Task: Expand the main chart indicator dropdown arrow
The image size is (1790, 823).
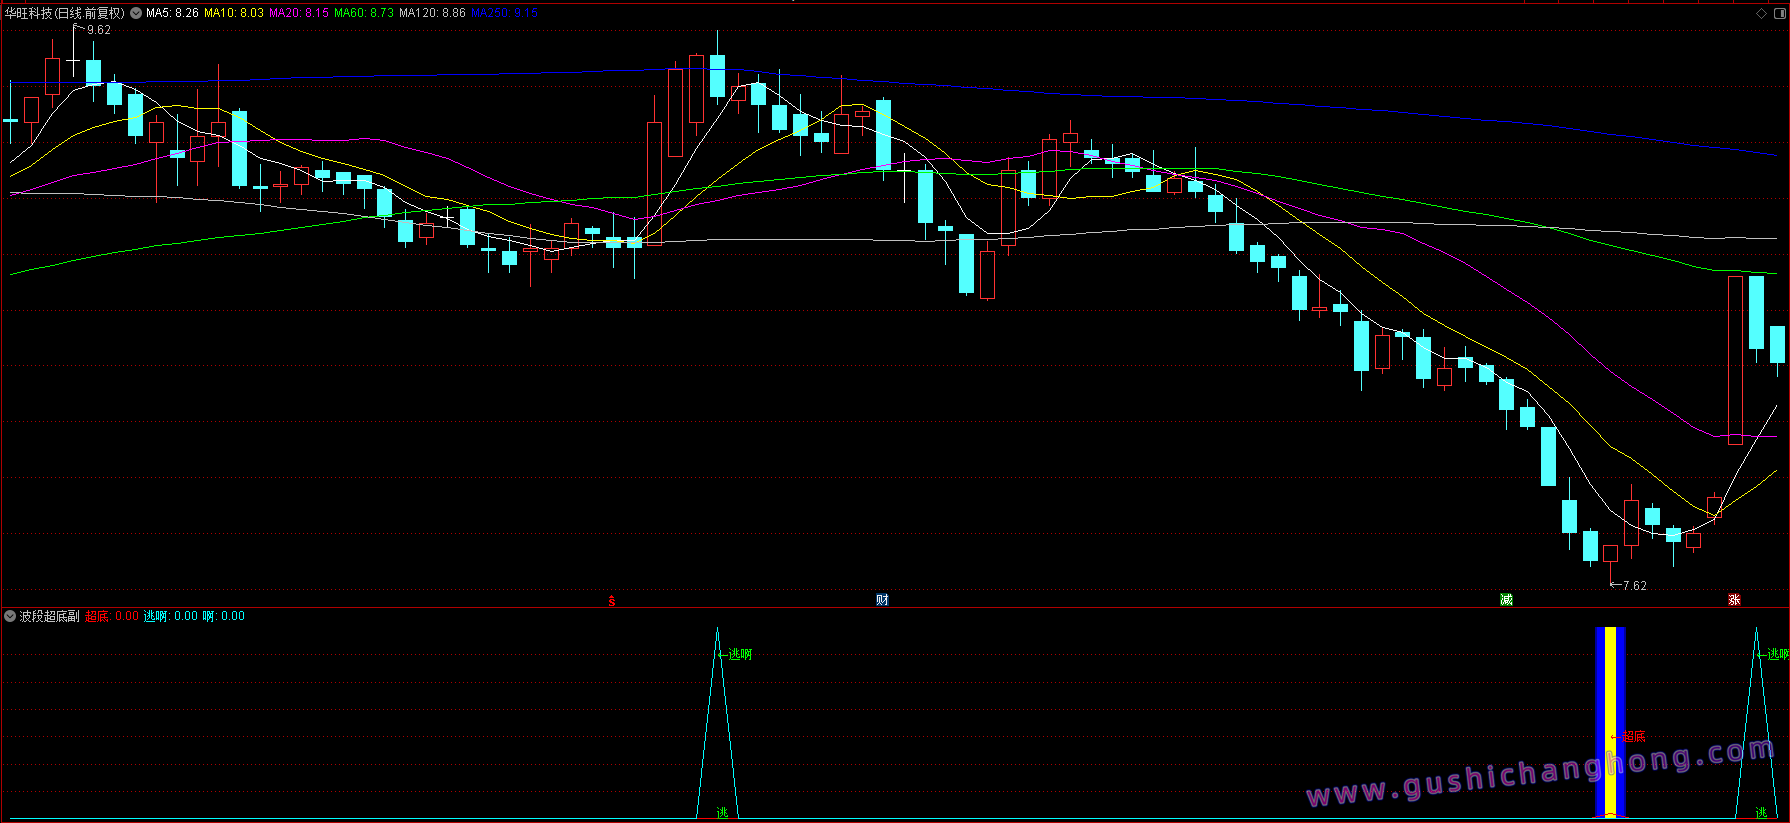Action: tap(135, 13)
